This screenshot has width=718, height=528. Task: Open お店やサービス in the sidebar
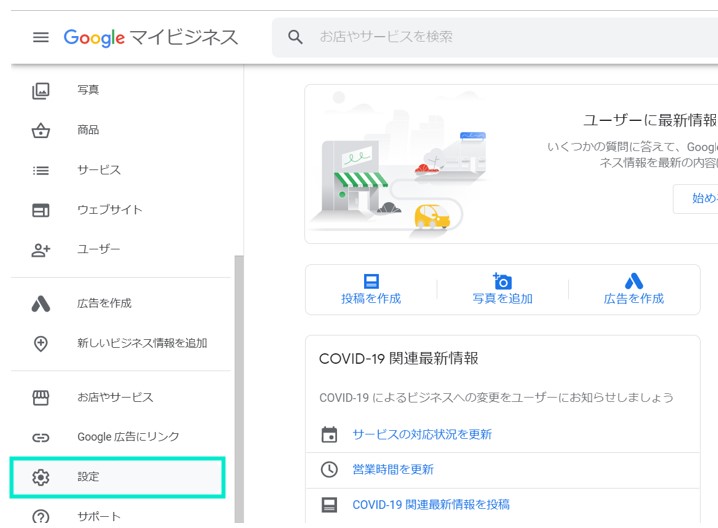pyautogui.click(x=115, y=397)
